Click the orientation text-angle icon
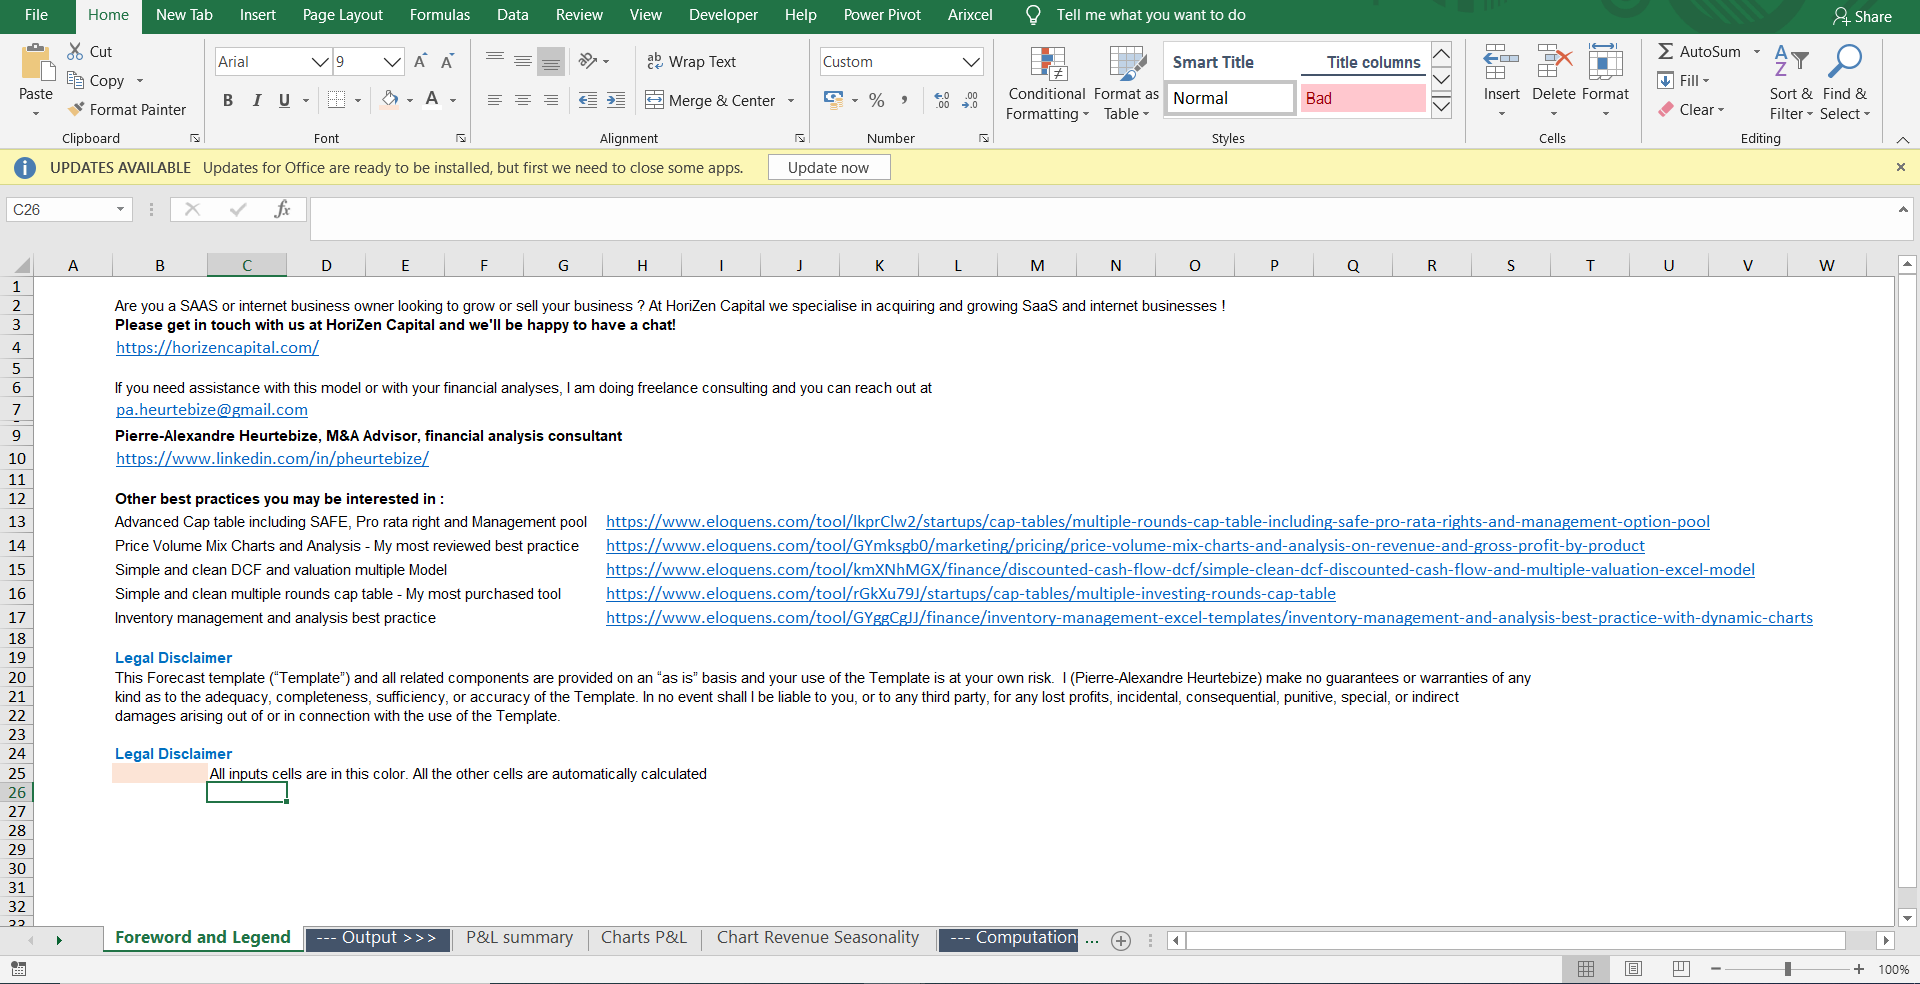The width and height of the screenshot is (1920, 984). (588, 61)
